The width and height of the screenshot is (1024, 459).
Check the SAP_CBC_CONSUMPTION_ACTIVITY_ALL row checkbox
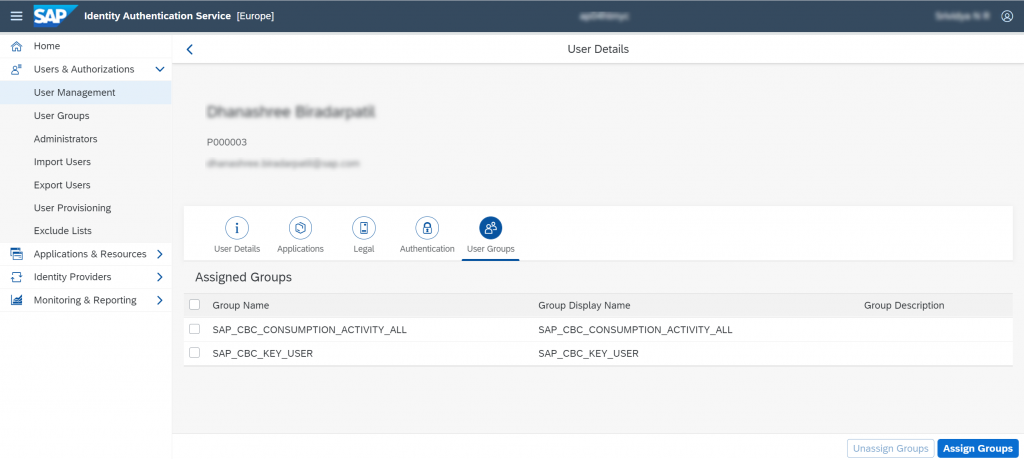195,329
